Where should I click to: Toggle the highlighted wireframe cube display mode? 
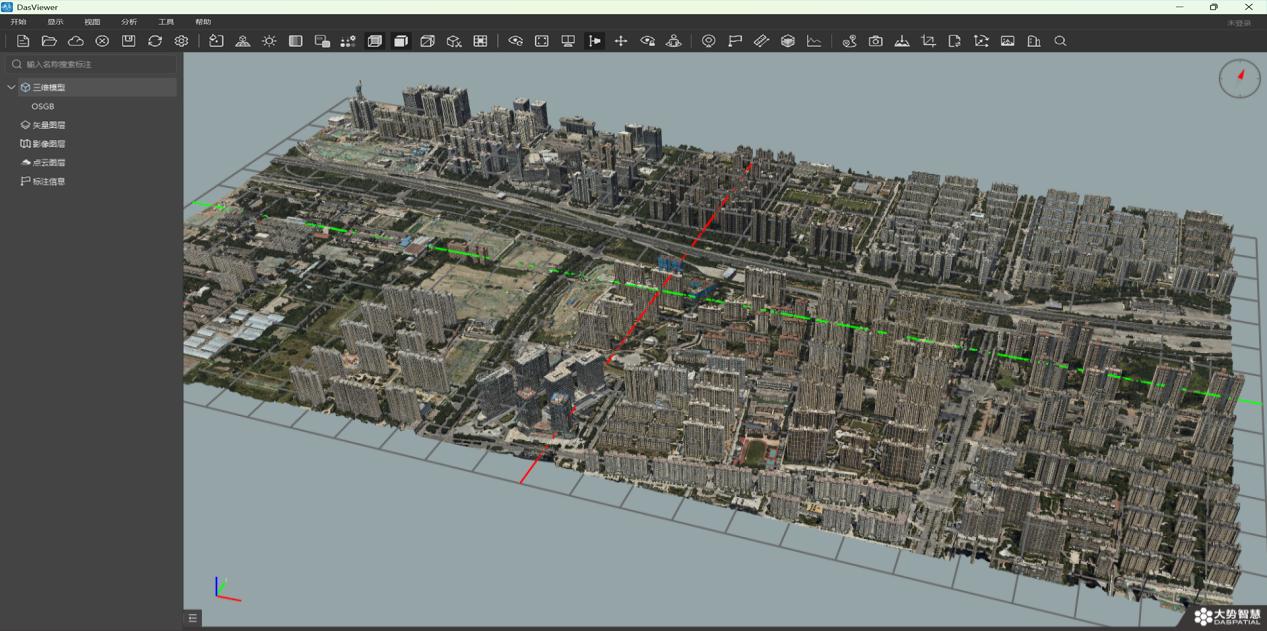pyautogui.click(x=375, y=41)
